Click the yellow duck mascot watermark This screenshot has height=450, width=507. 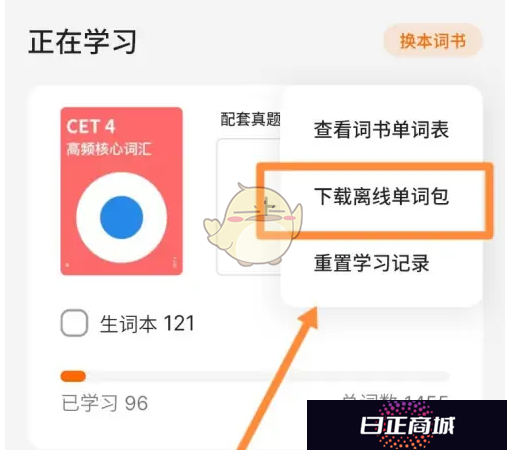pos(253,224)
